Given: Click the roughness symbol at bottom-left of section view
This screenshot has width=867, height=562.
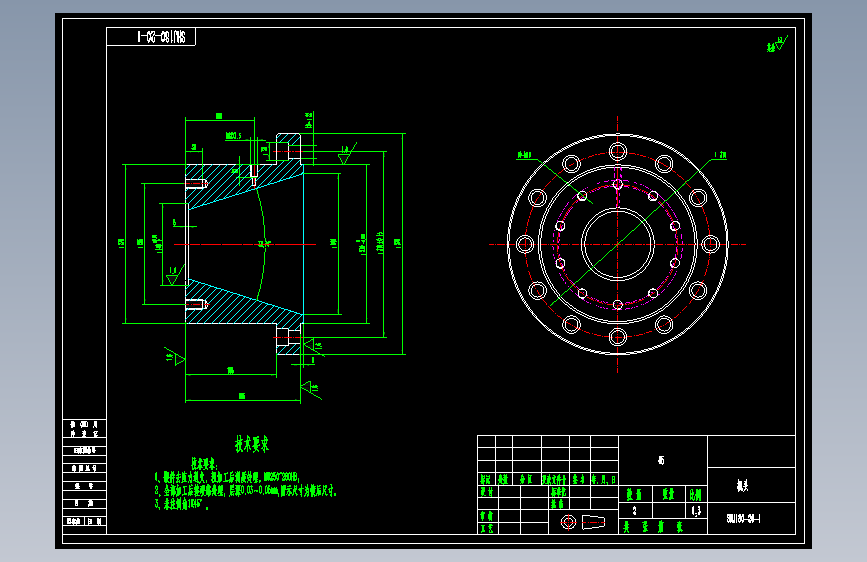Looking at the screenshot, I should [x=175, y=357].
